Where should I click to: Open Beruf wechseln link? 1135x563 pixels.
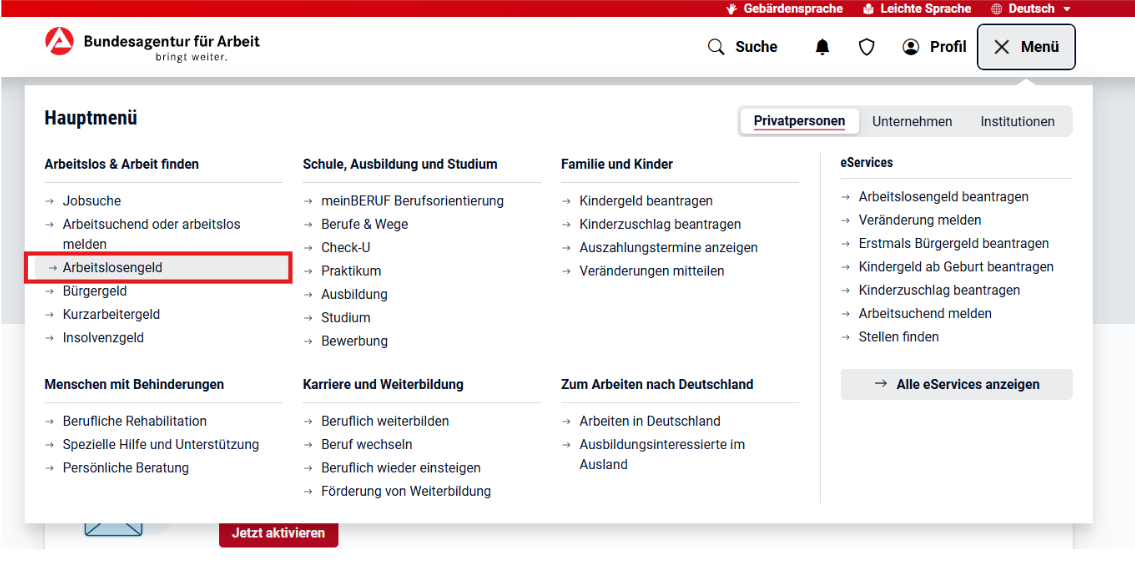point(367,444)
